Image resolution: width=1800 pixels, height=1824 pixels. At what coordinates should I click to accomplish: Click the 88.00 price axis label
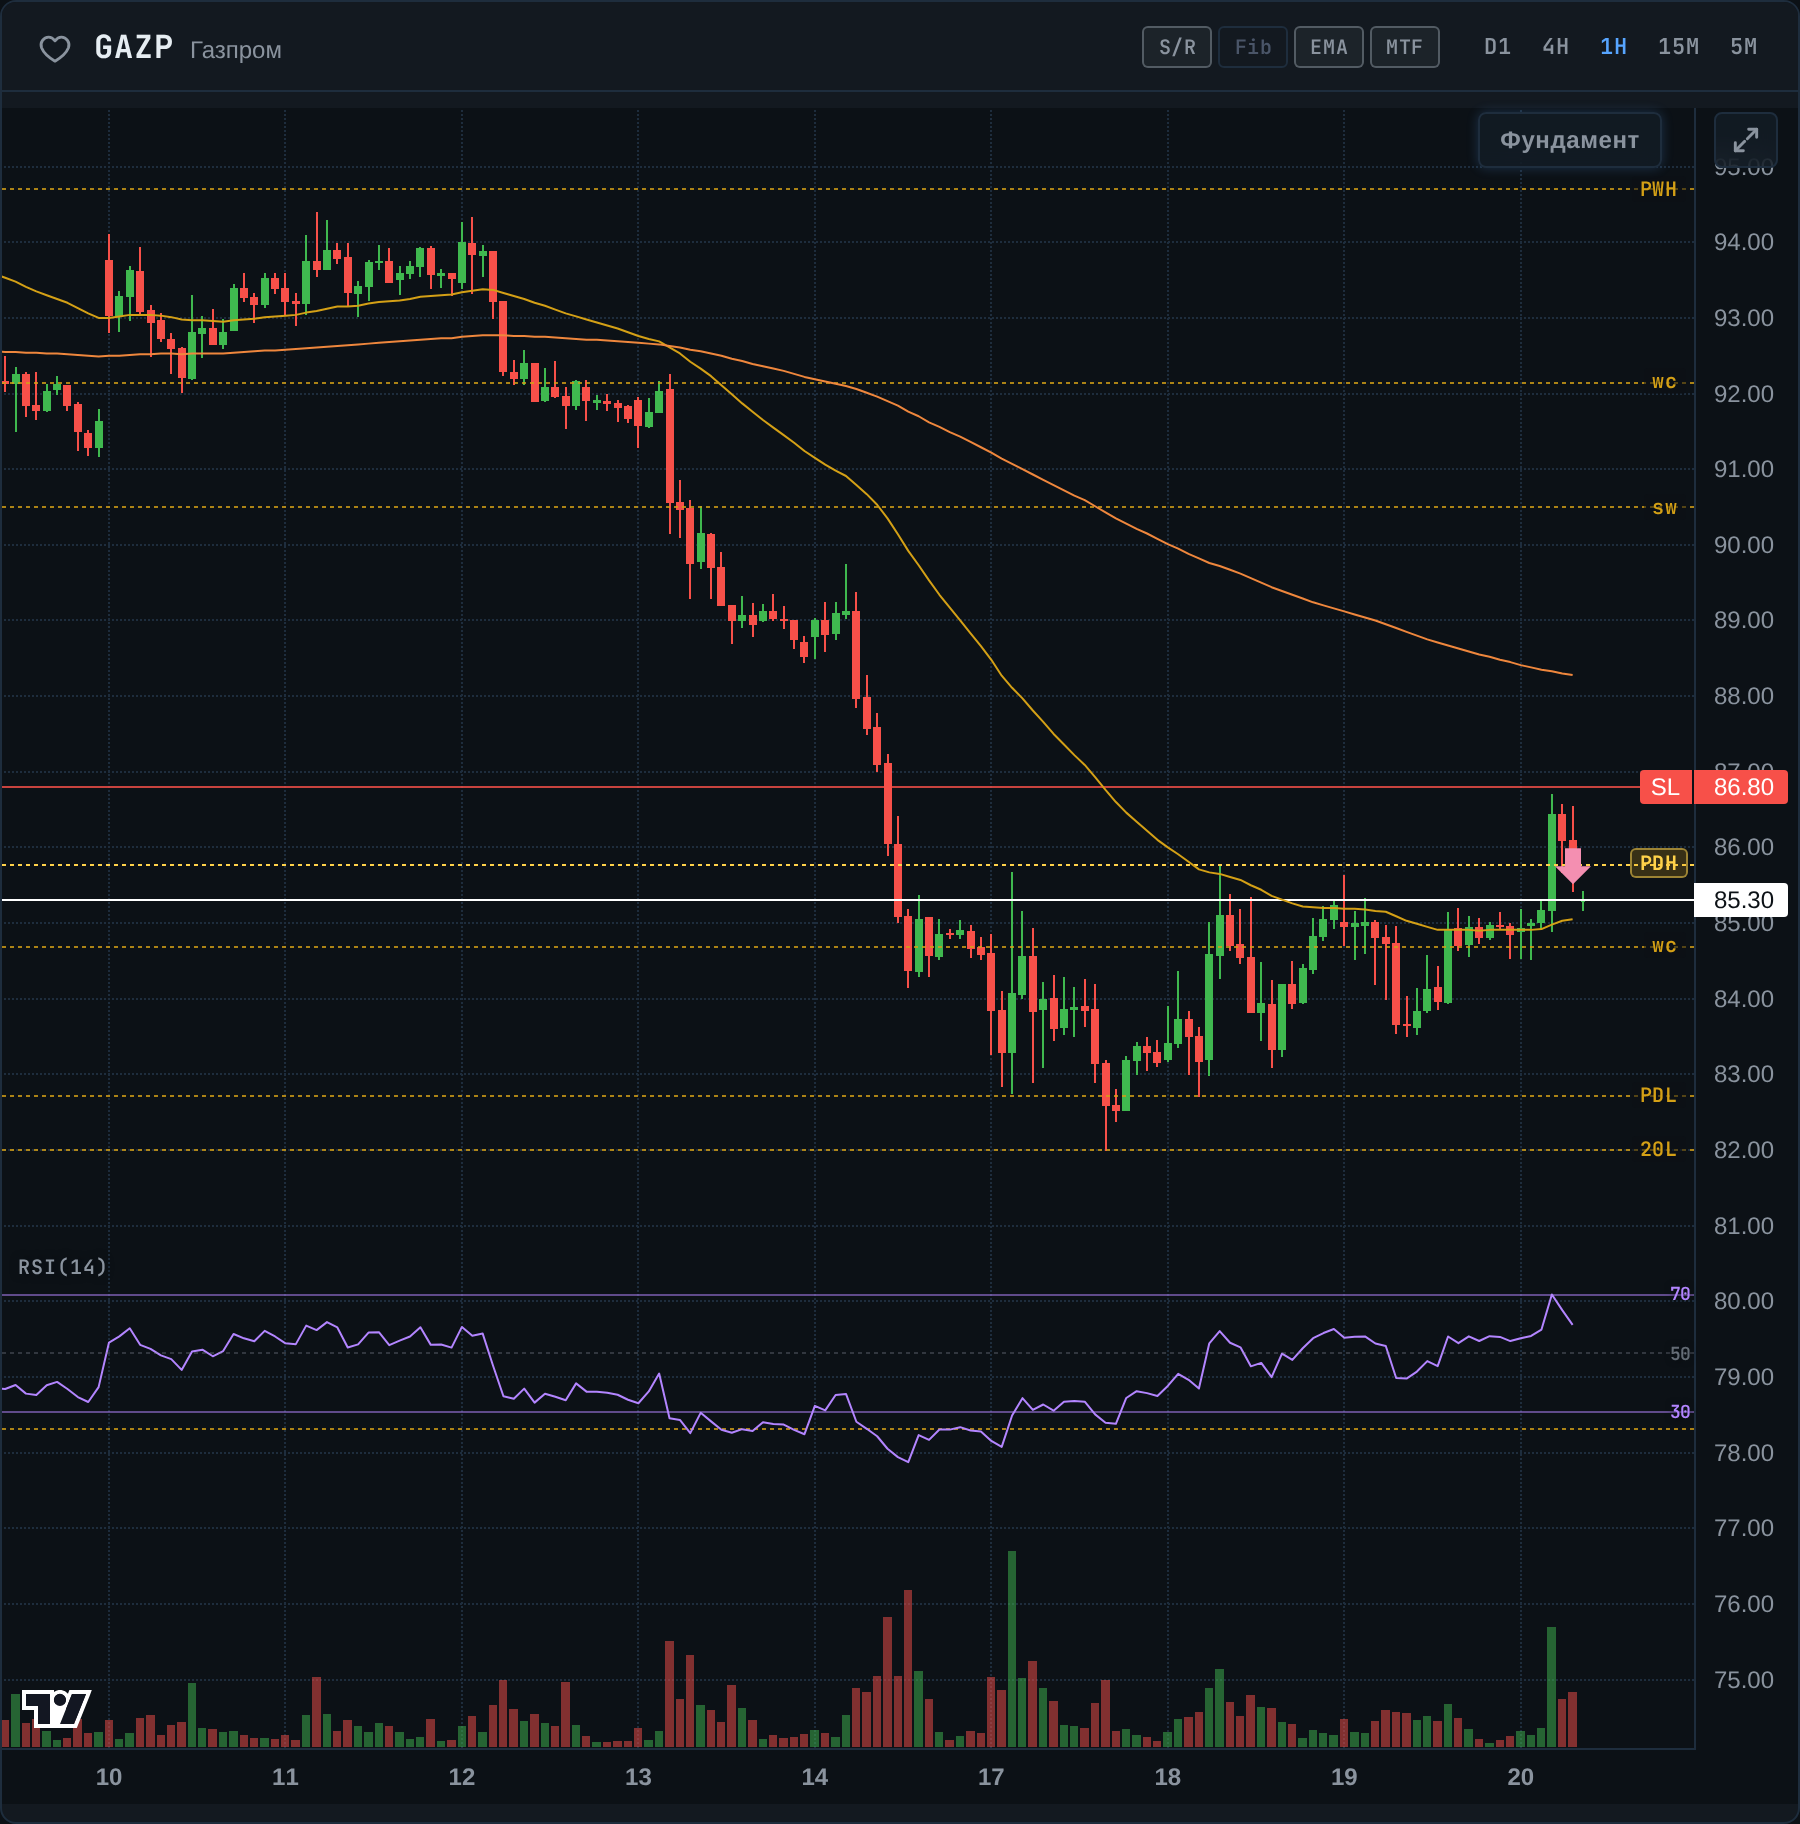point(1743,696)
